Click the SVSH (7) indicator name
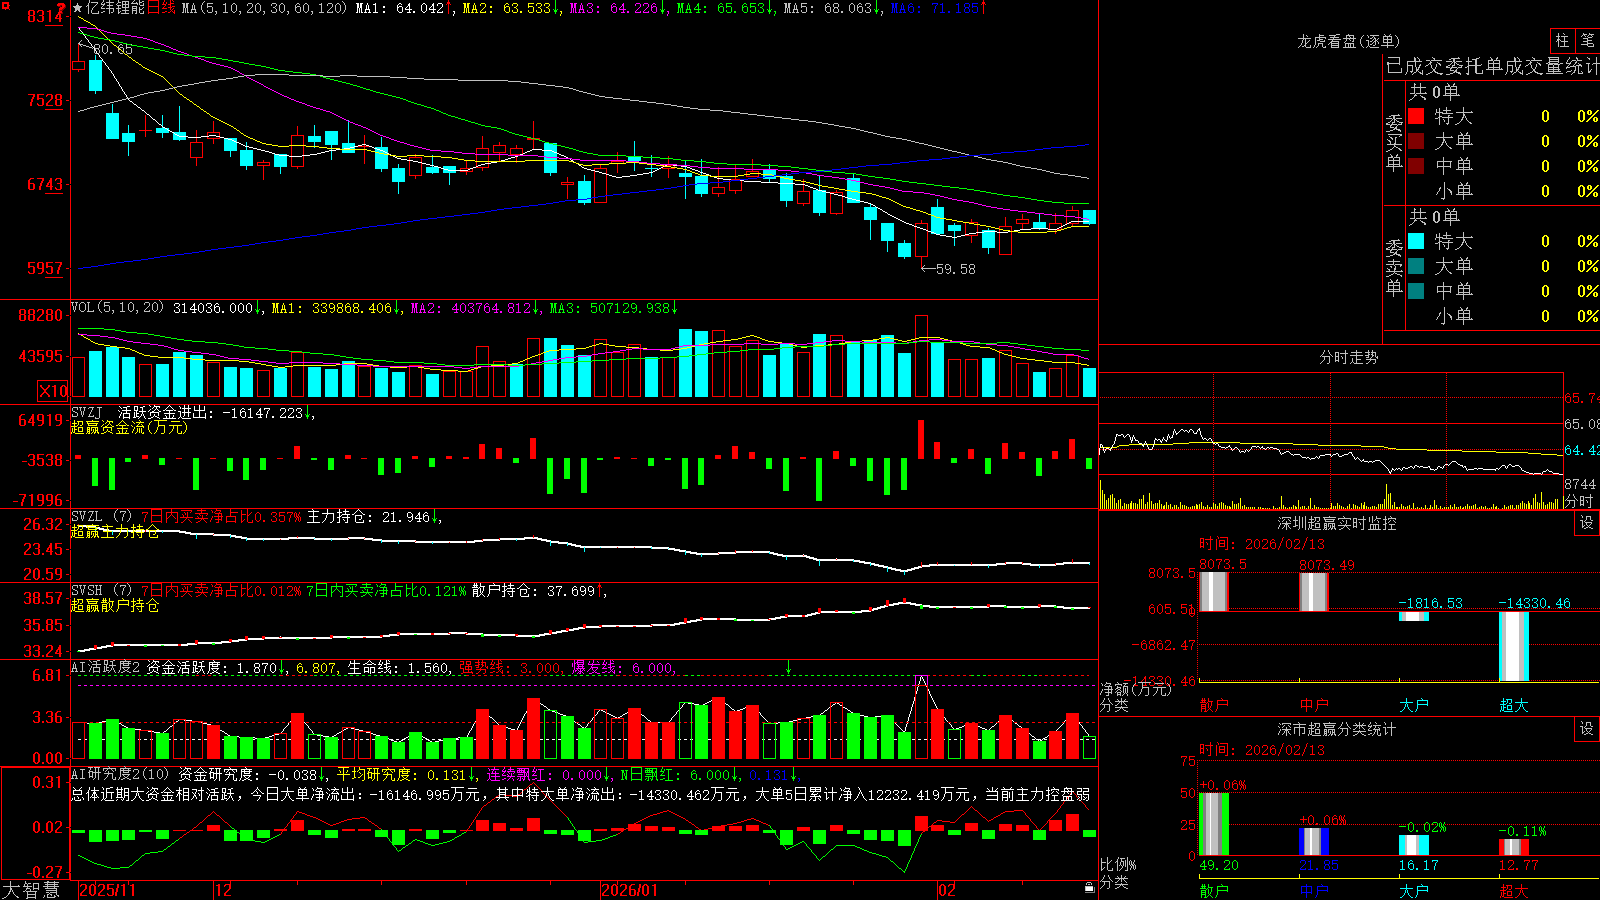 tap(102, 591)
